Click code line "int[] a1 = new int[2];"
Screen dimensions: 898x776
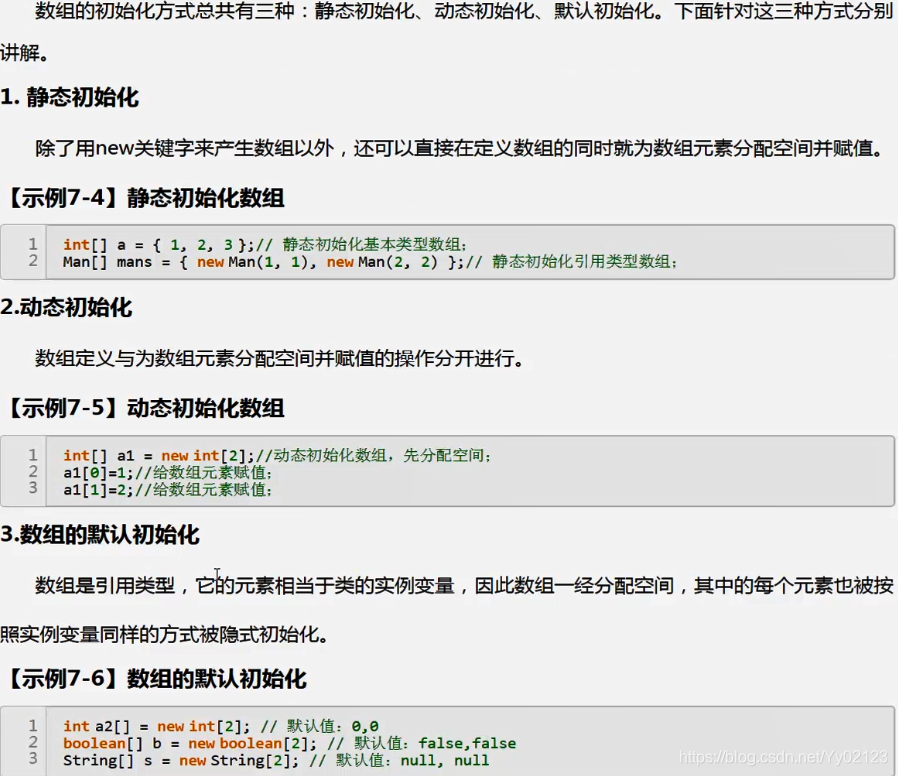pos(159,456)
